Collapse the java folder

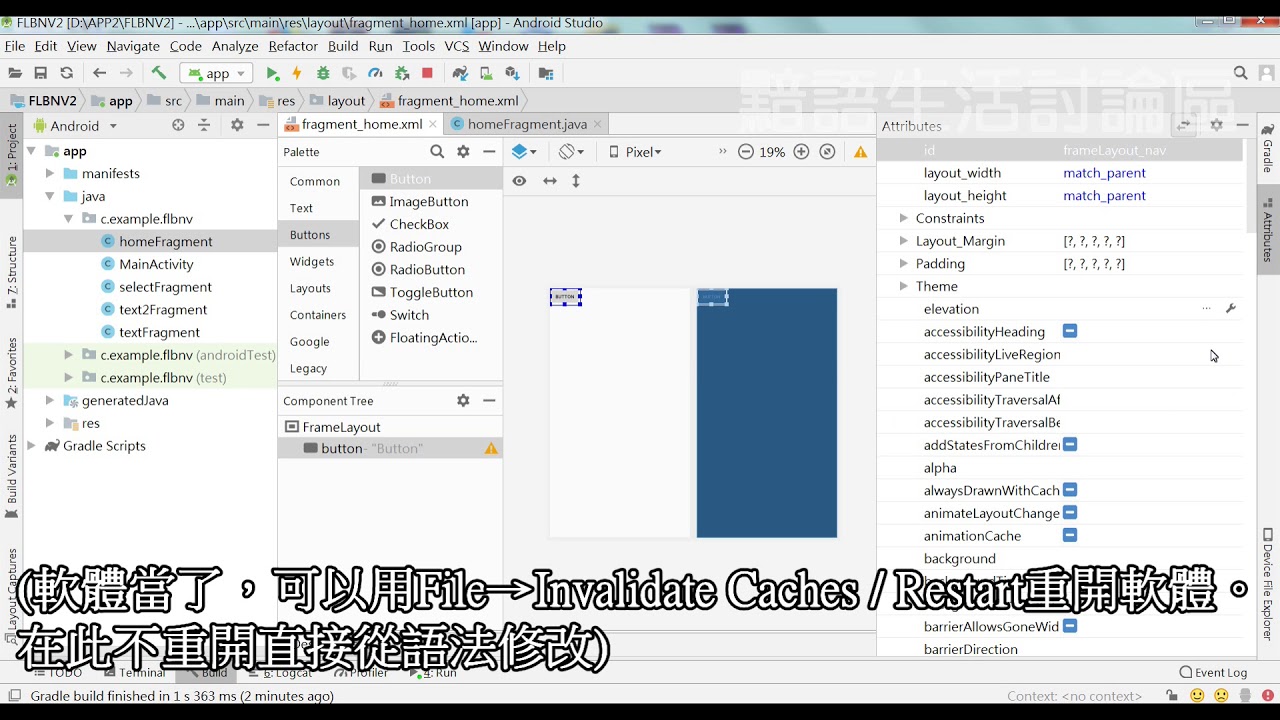tap(49, 196)
